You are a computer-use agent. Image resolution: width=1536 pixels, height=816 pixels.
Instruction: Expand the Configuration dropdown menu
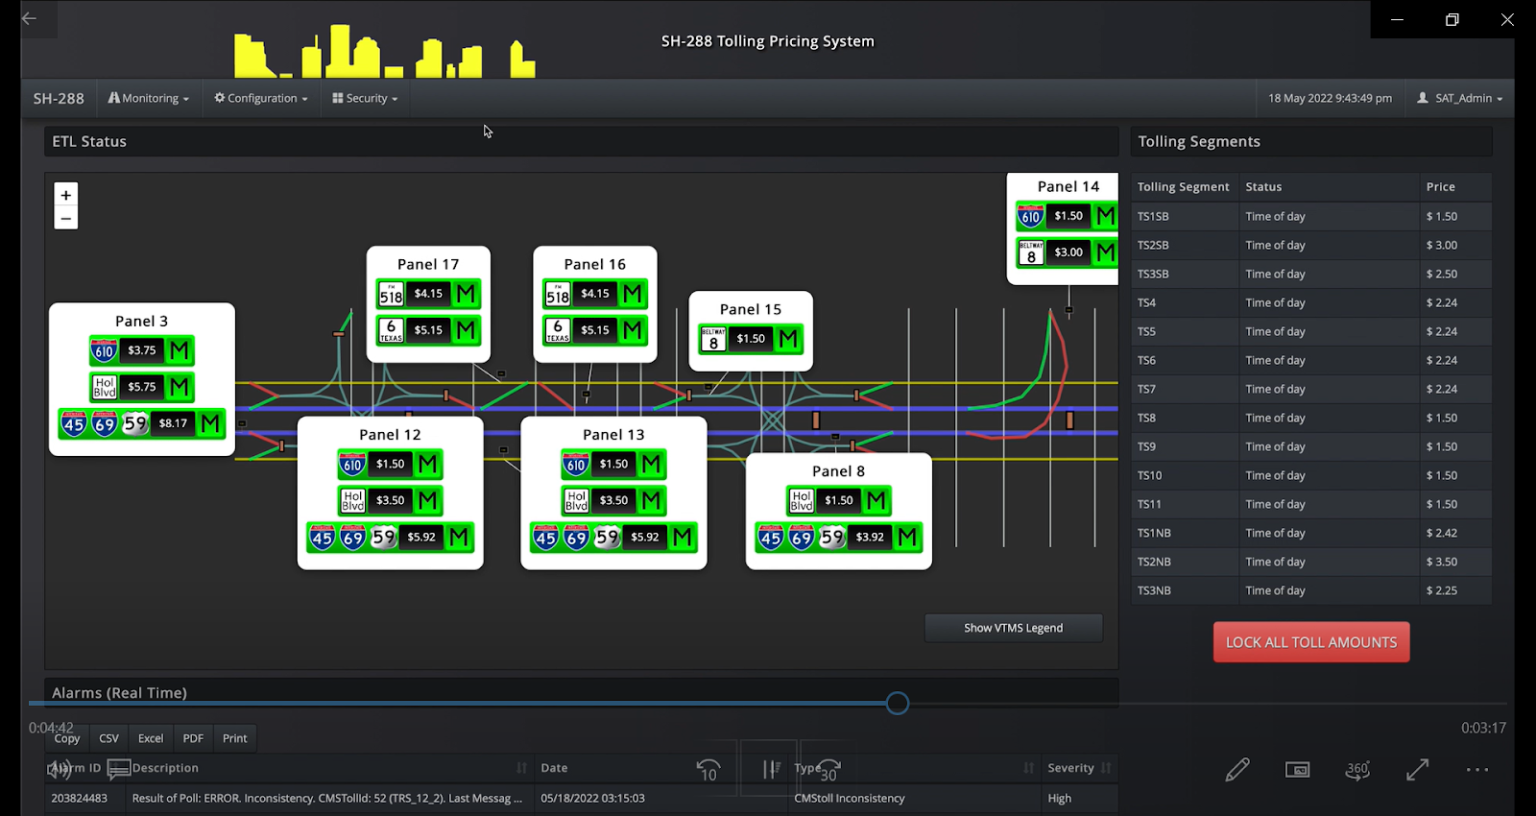261,98
